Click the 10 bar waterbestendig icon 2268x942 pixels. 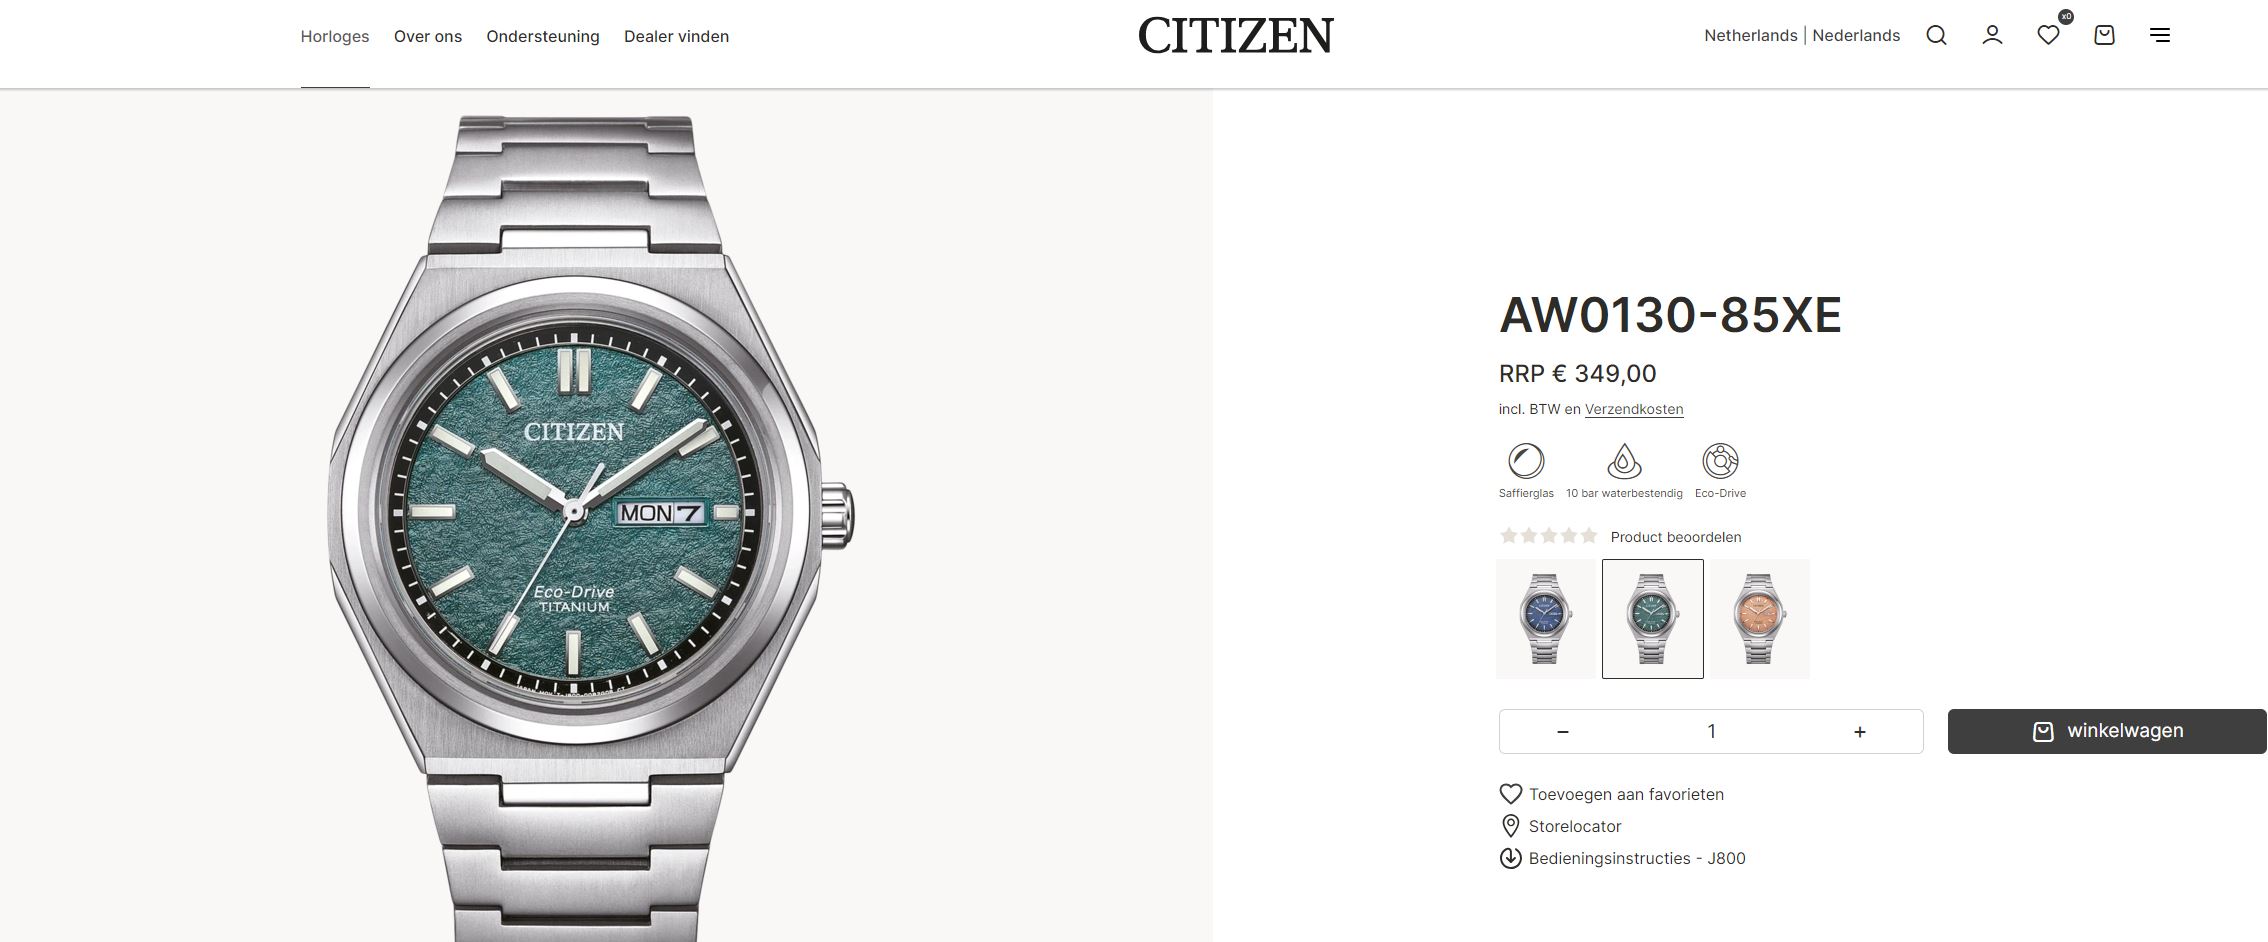pos(1624,461)
